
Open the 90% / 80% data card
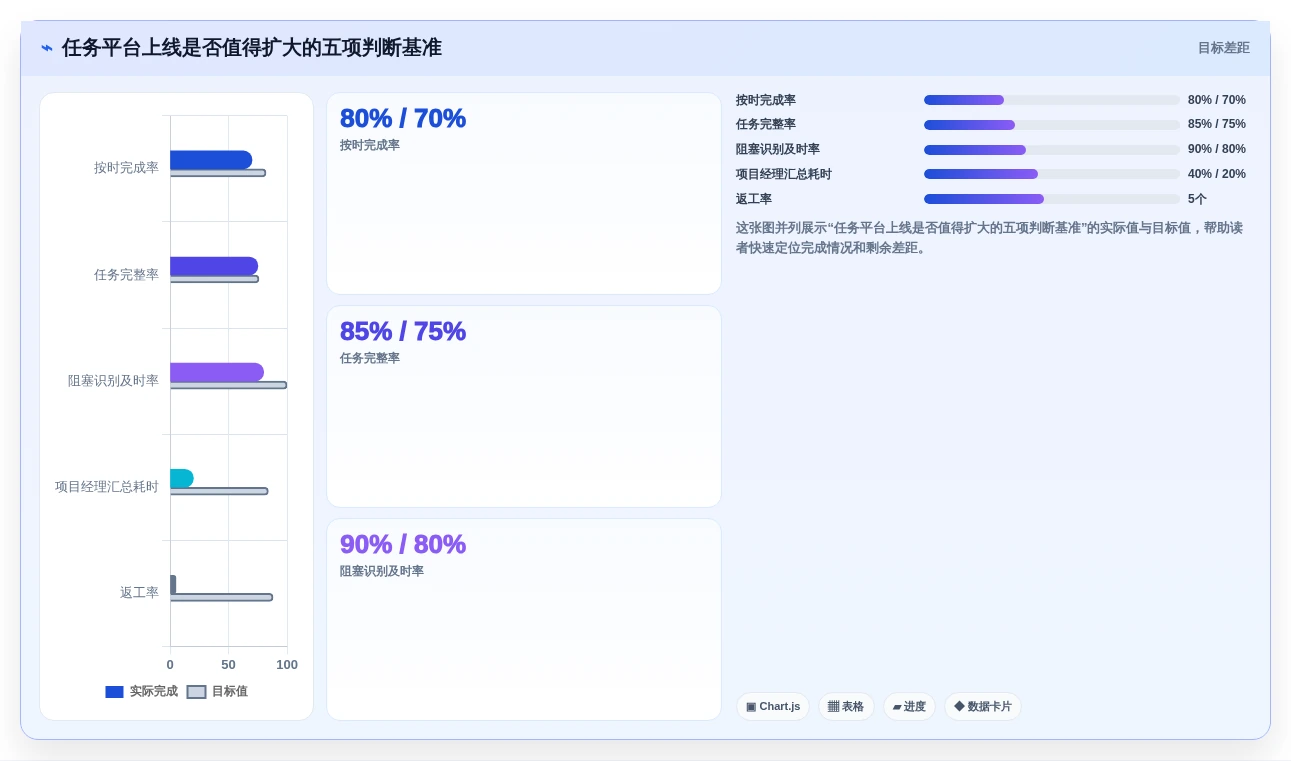click(x=524, y=620)
